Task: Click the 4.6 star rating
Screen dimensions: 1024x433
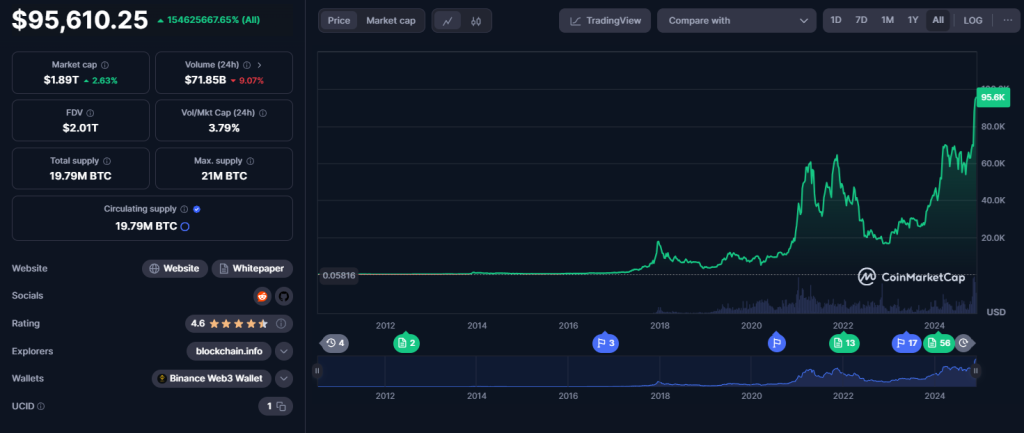Action: pos(229,323)
